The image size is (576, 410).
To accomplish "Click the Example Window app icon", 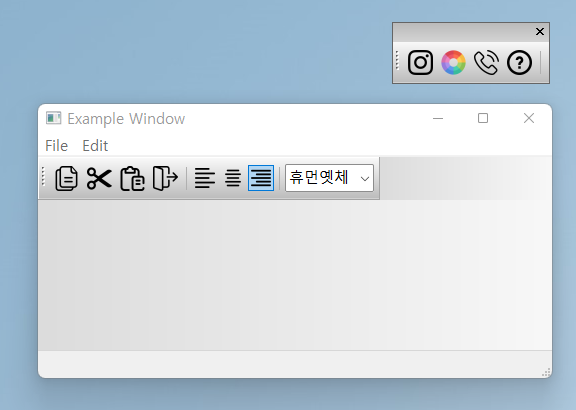I will point(54,118).
